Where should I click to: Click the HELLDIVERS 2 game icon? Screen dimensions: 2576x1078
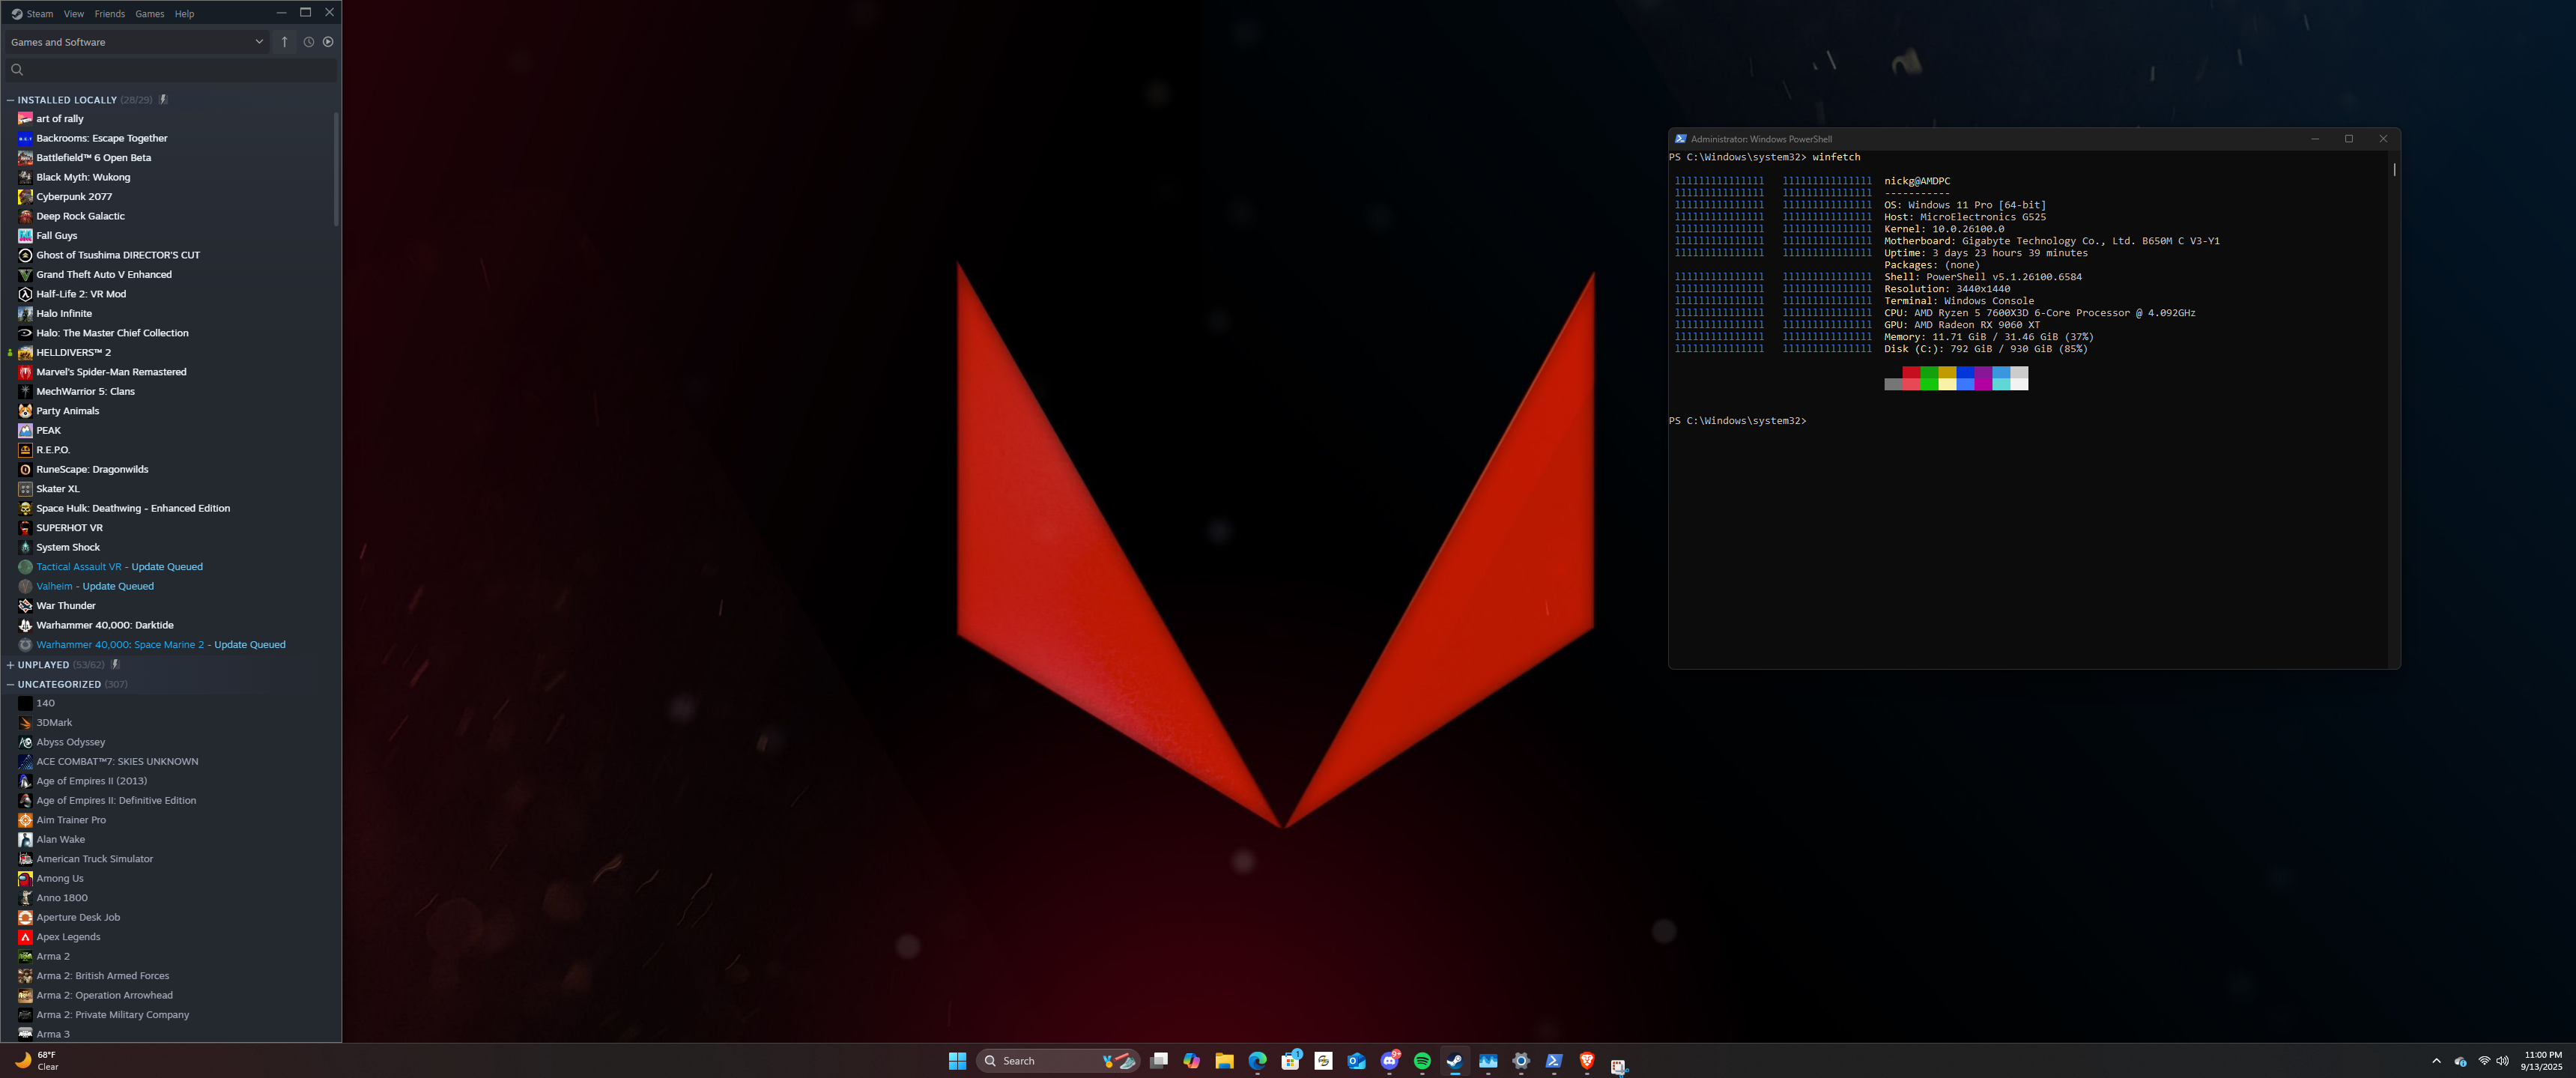click(25, 353)
